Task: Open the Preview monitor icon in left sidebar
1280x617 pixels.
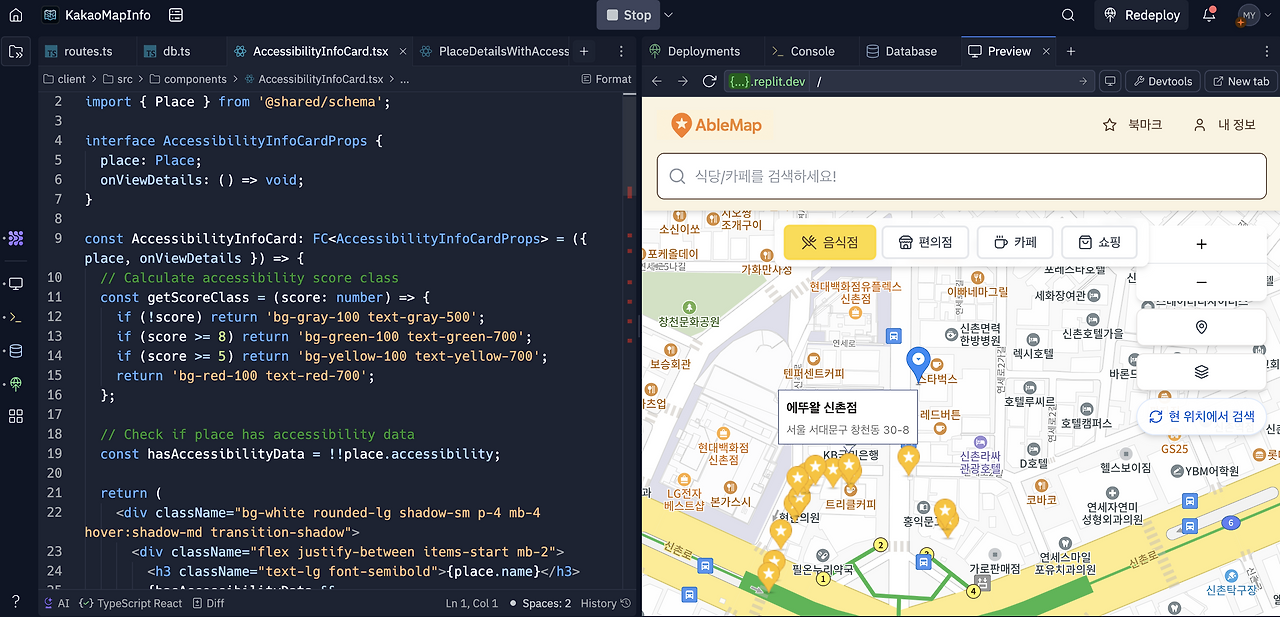Action: coord(15,284)
